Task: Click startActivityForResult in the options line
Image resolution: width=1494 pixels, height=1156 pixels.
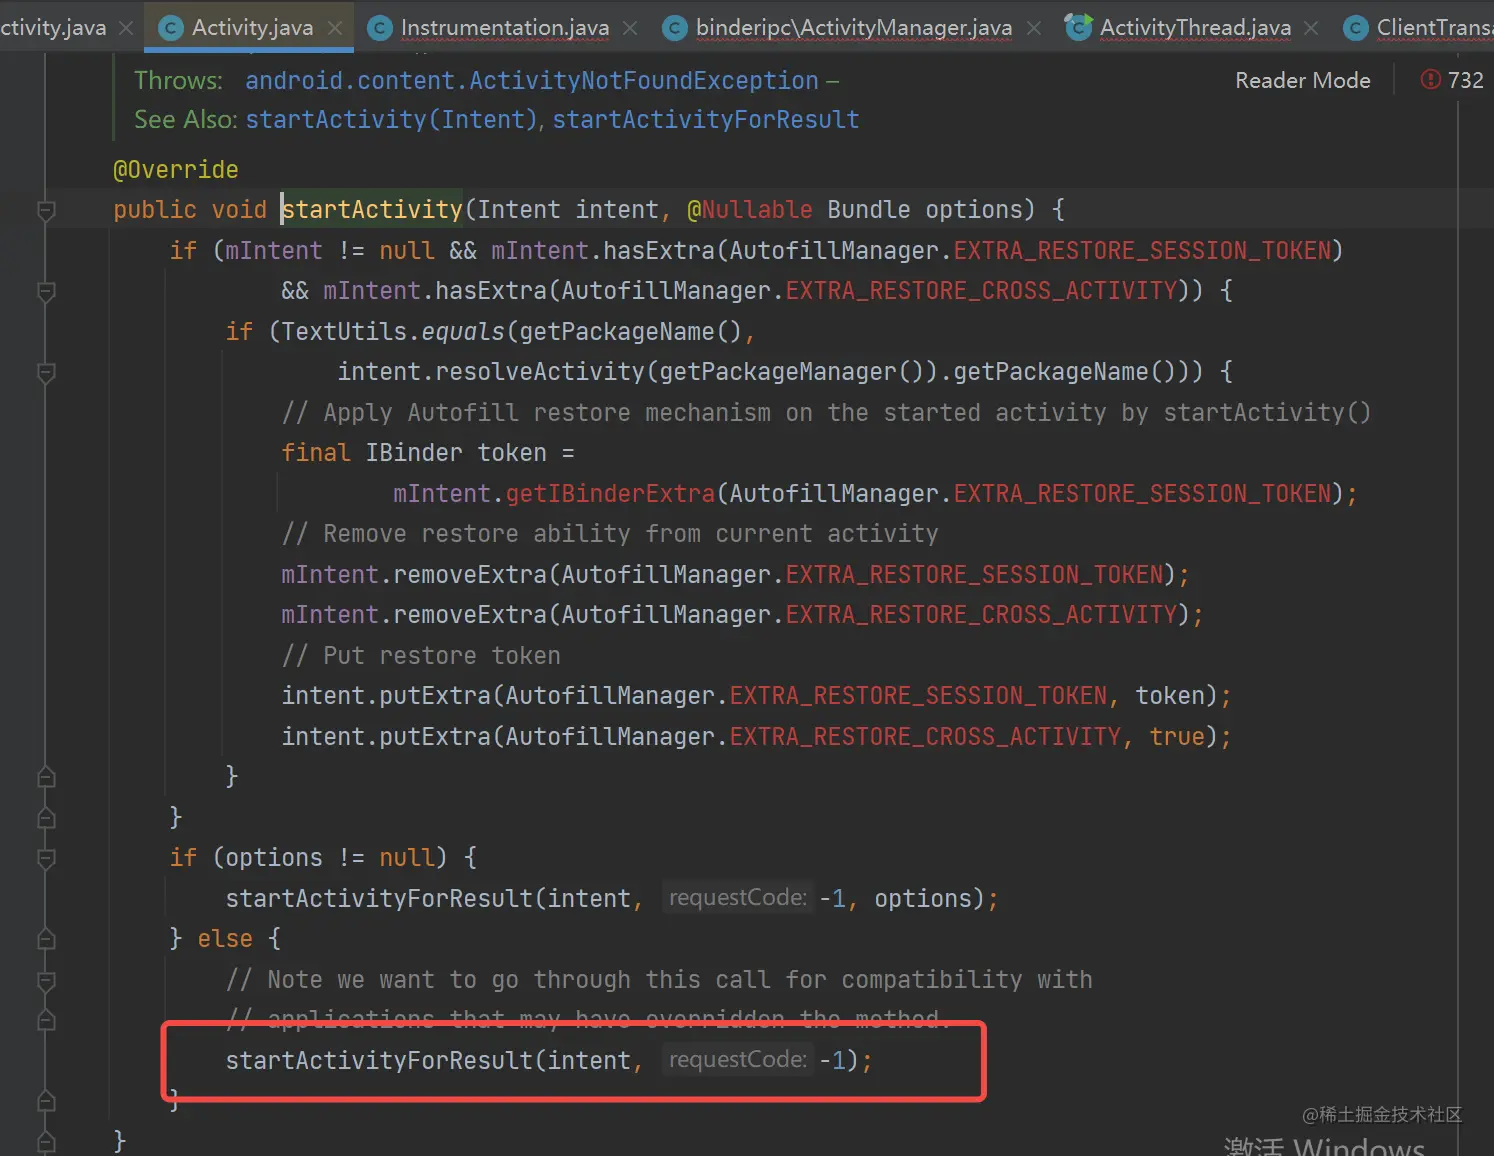Action: (x=379, y=899)
